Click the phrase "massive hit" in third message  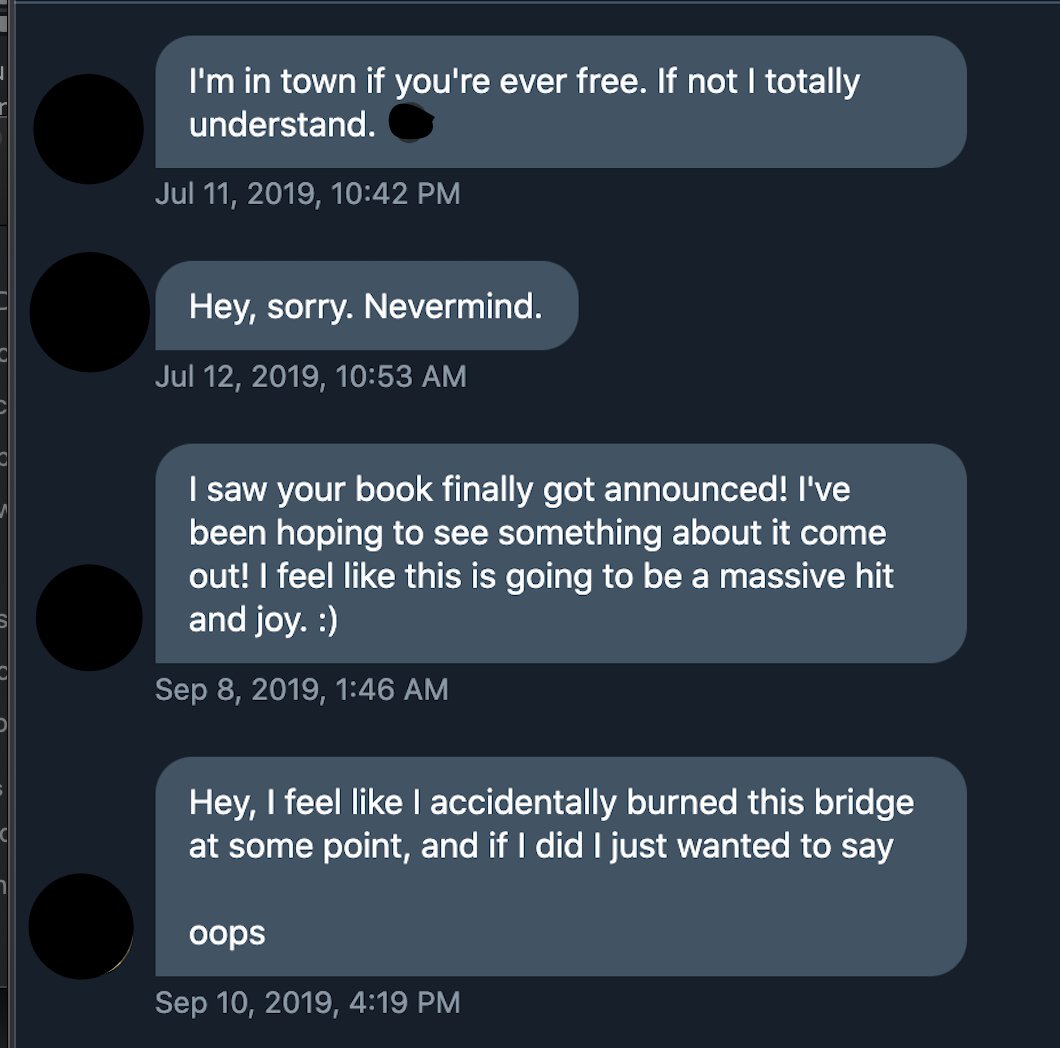point(806,576)
